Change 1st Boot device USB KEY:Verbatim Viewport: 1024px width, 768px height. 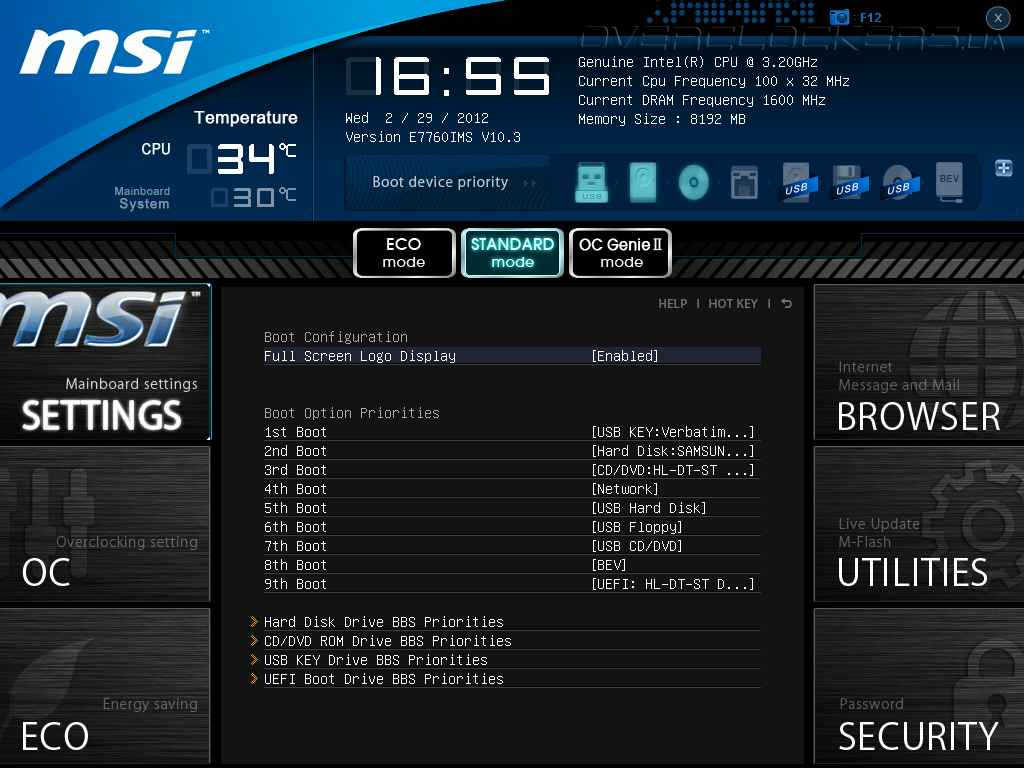[x=673, y=432]
